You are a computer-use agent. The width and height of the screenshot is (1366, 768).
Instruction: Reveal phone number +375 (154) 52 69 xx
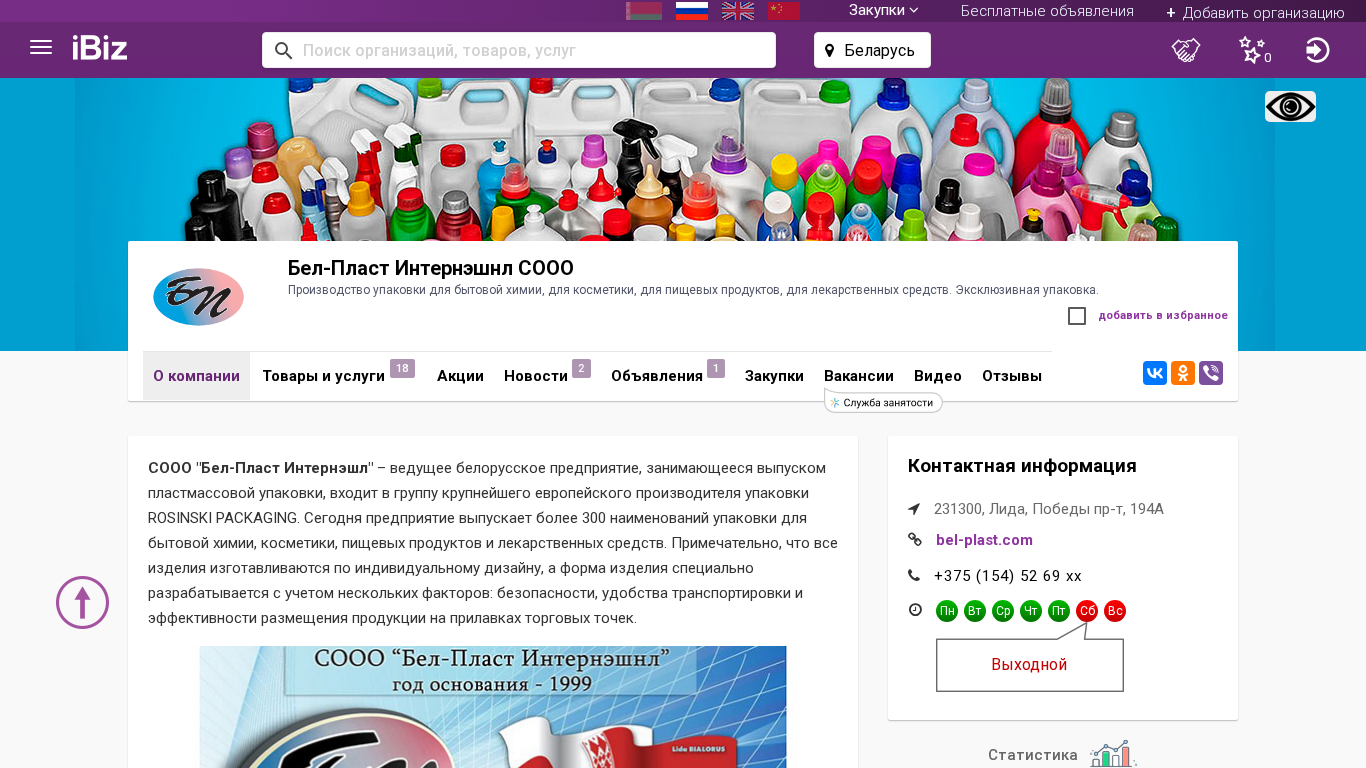(1007, 576)
